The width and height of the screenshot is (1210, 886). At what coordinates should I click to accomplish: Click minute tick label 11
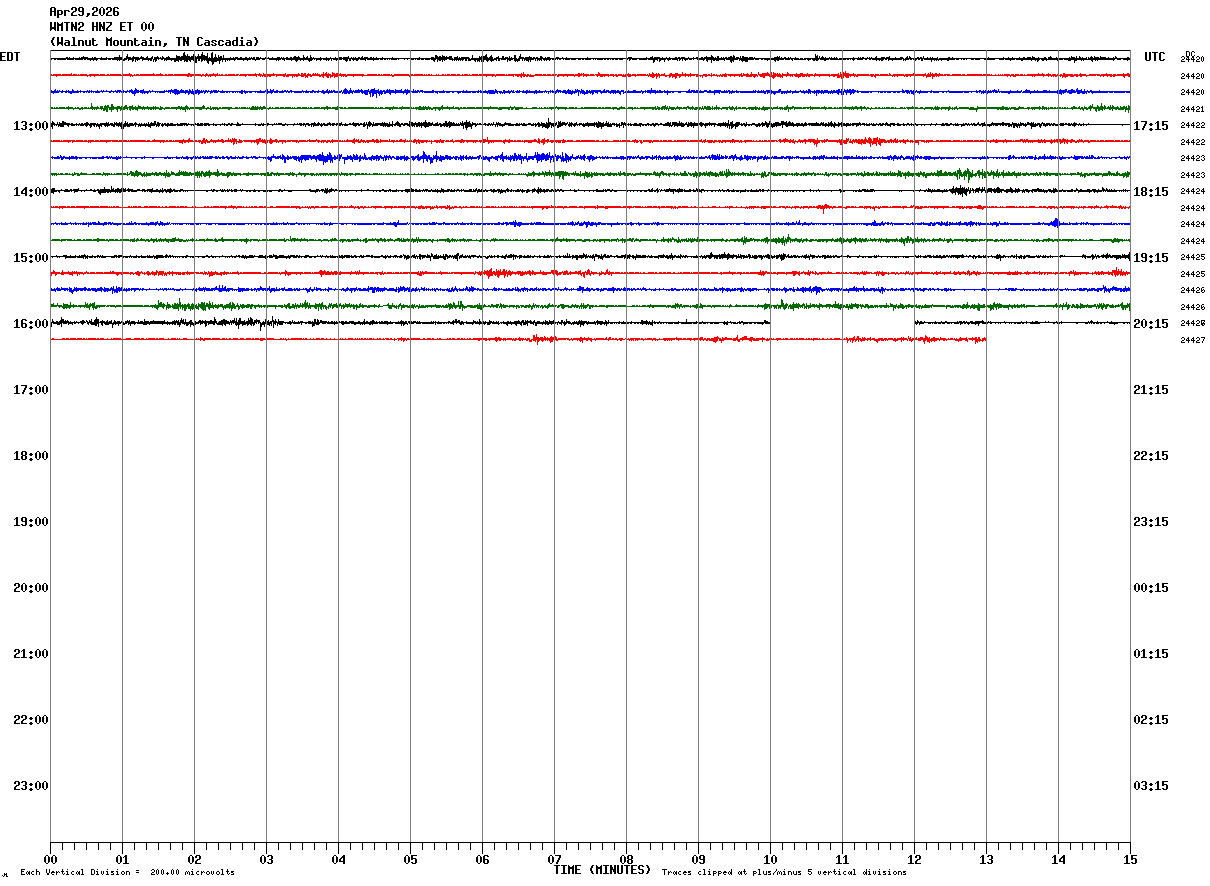coord(842,859)
